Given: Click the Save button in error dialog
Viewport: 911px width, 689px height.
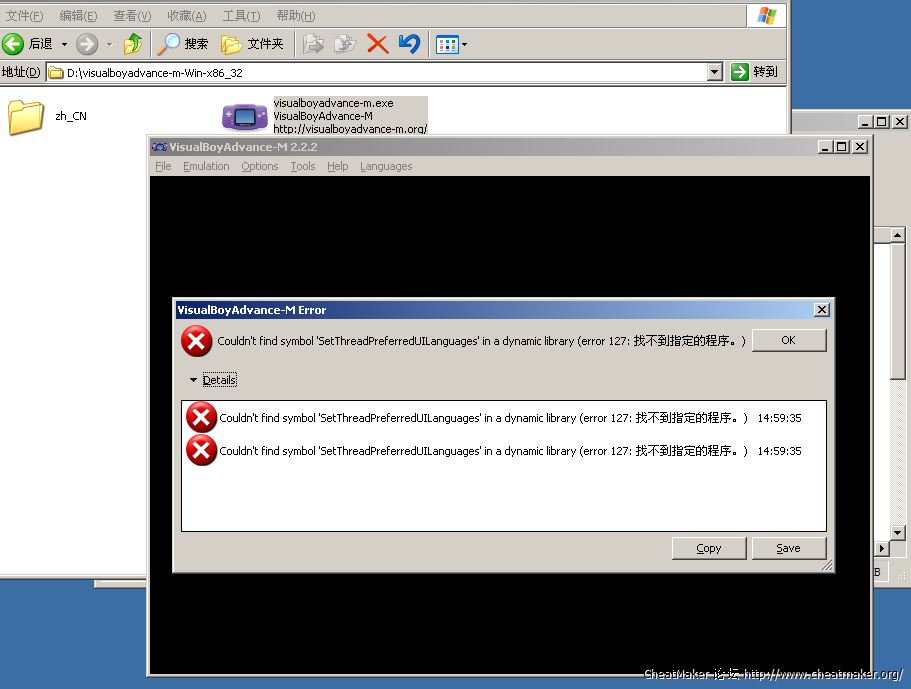Looking at the screenshot, I should (788, 548).
